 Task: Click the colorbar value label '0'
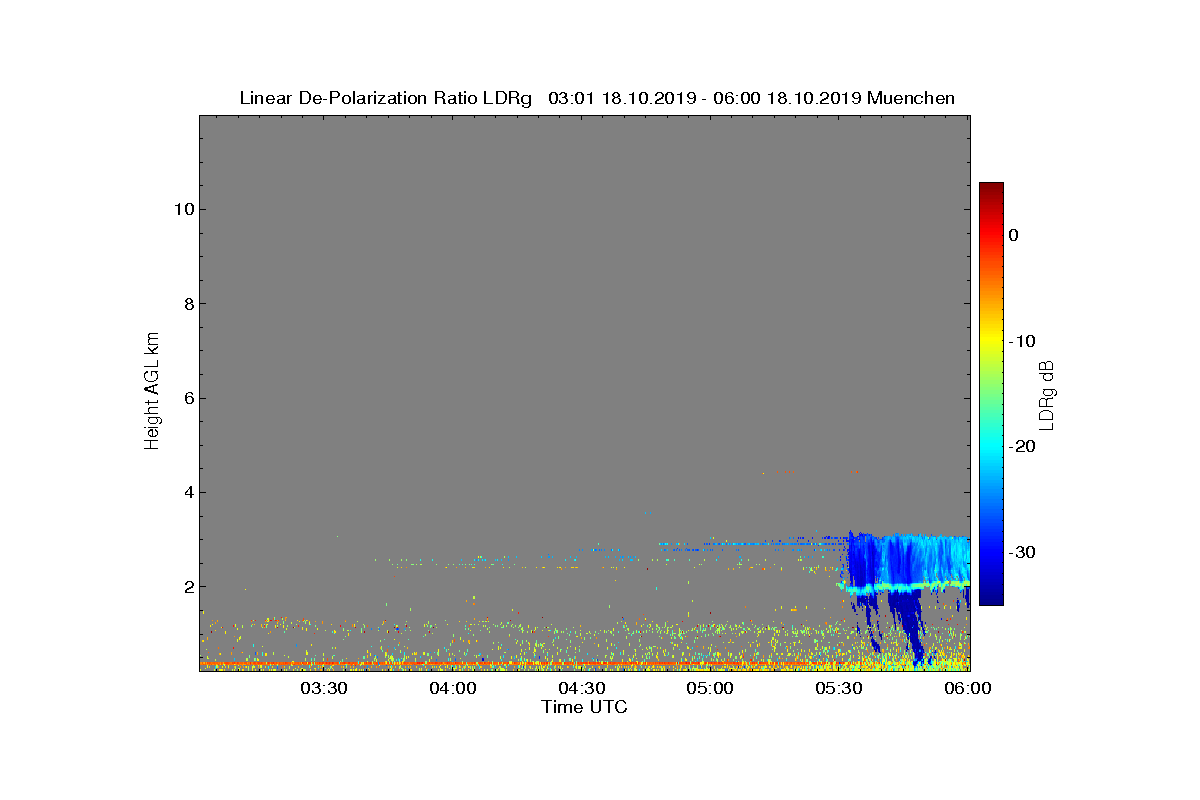1013,235
